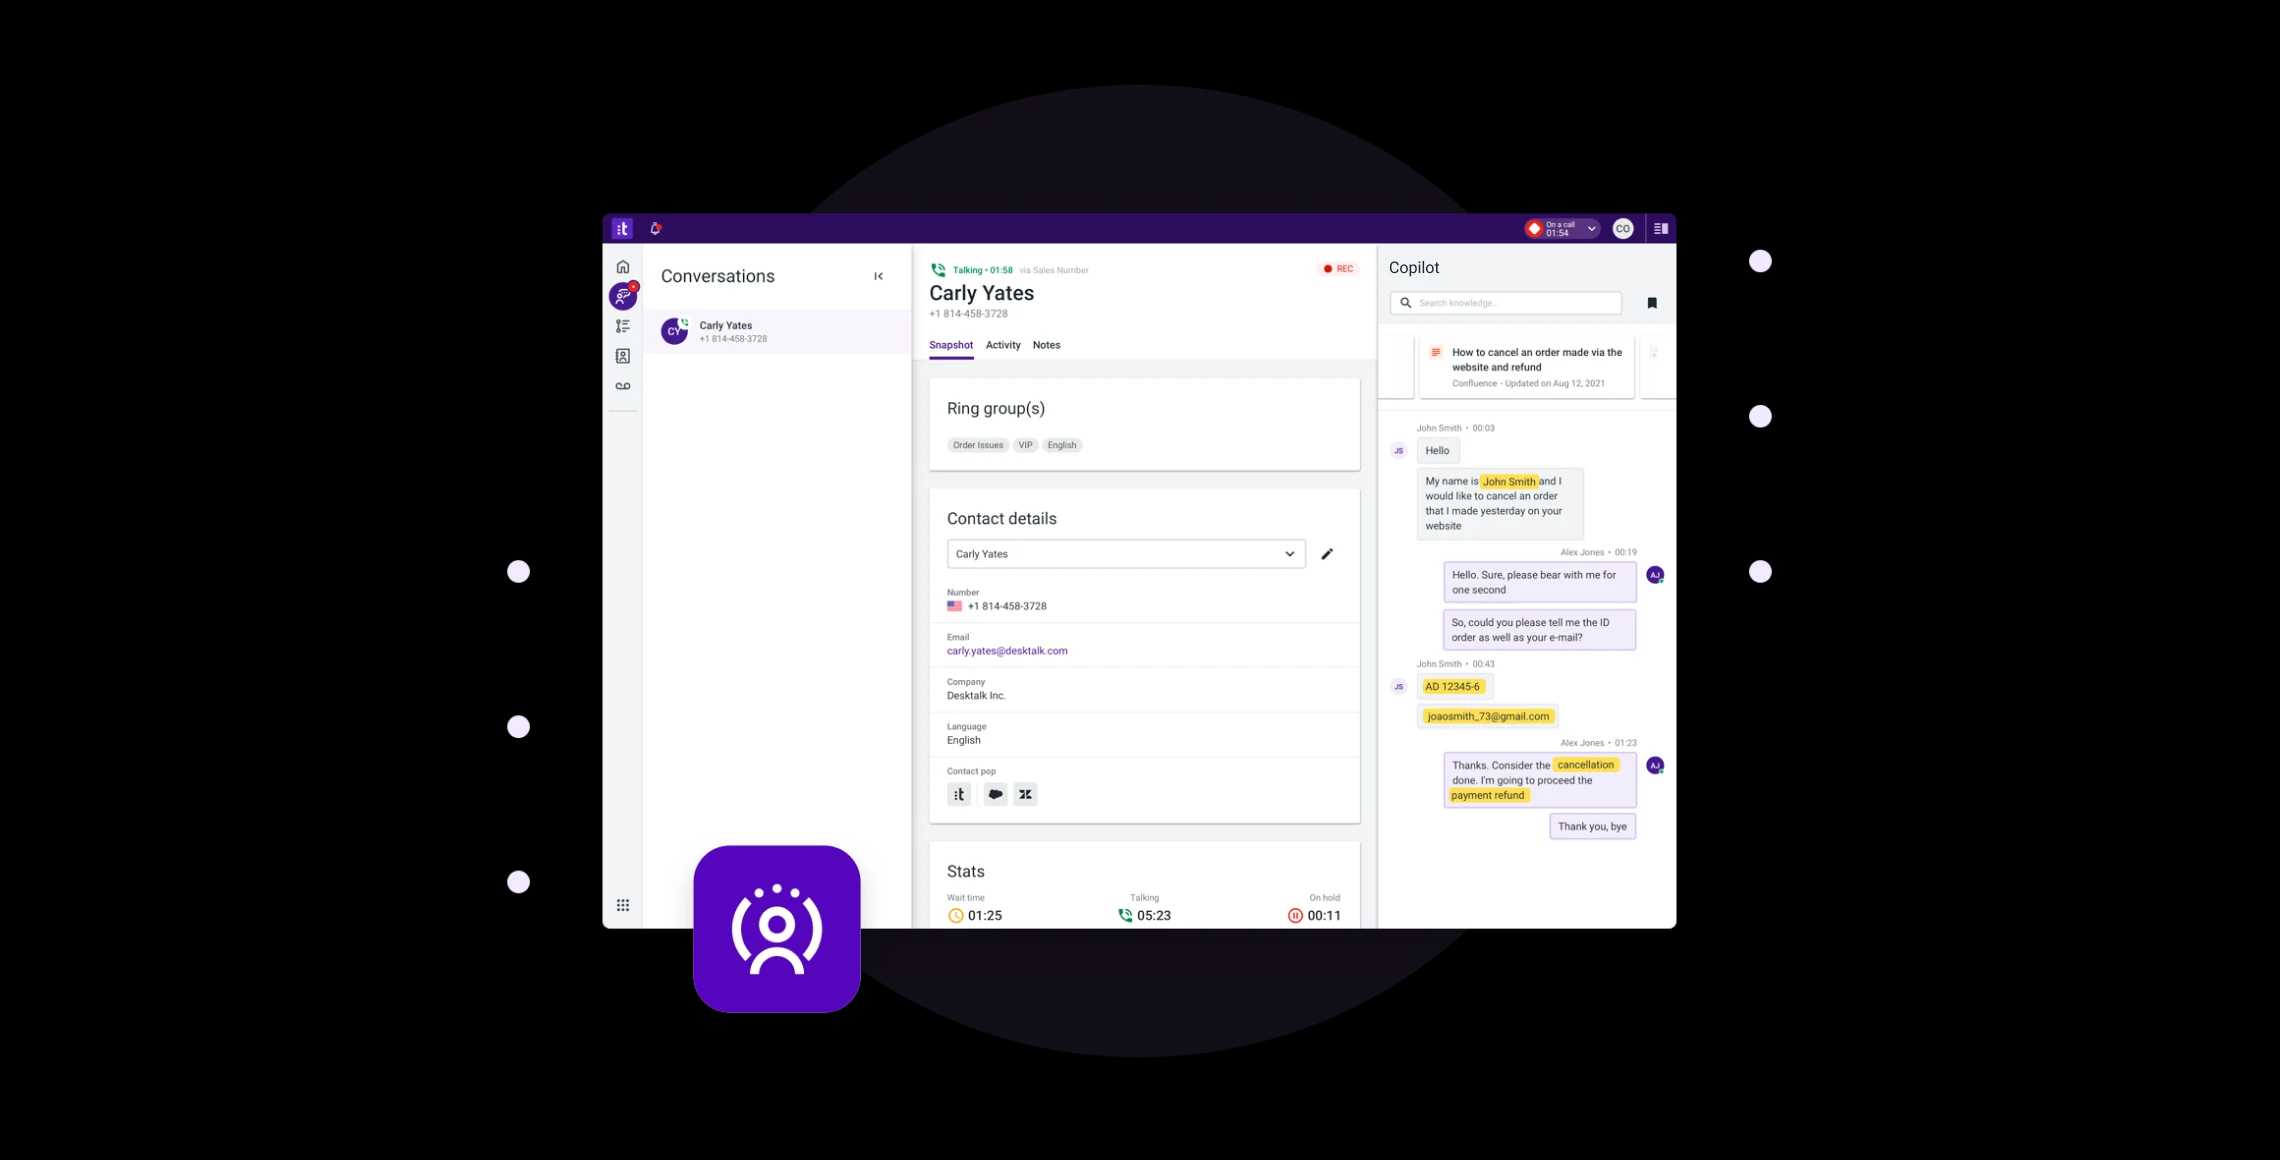Click the refresh/sync icon in top bar
This screenshot has width=2280, height=1160.
coord(652,228)
